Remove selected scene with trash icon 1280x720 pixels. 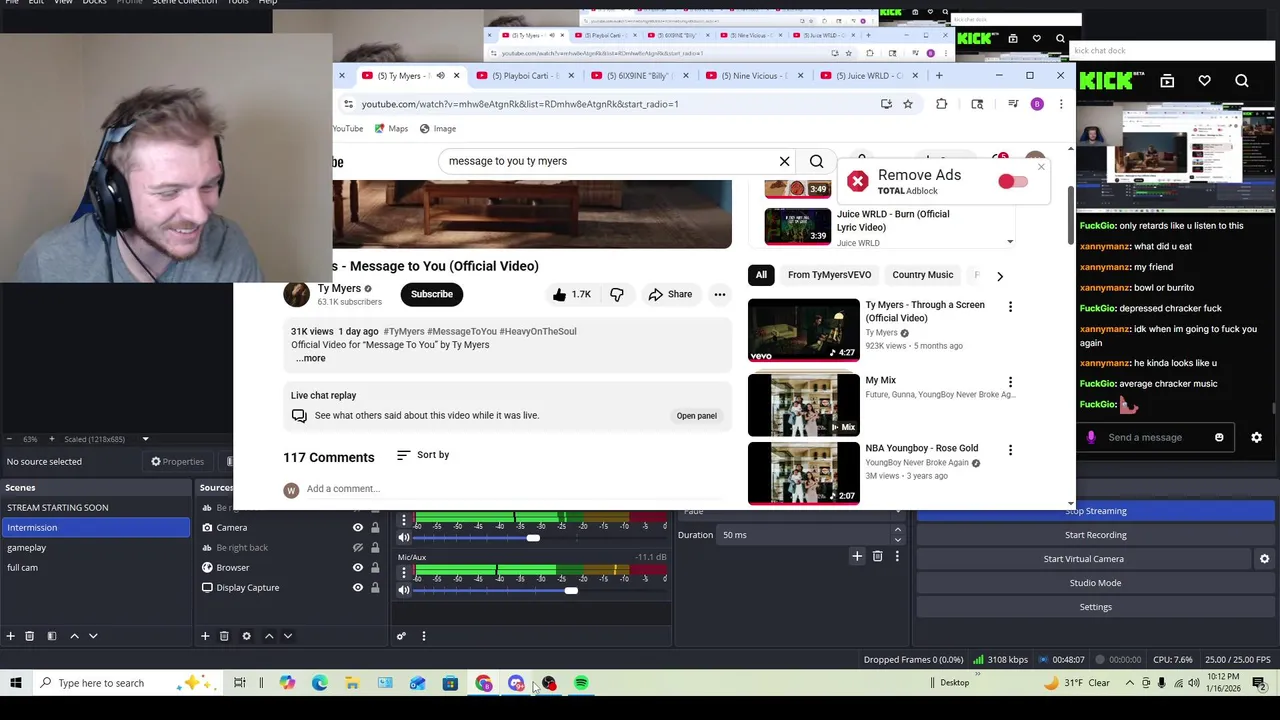(x=29, y=636)
